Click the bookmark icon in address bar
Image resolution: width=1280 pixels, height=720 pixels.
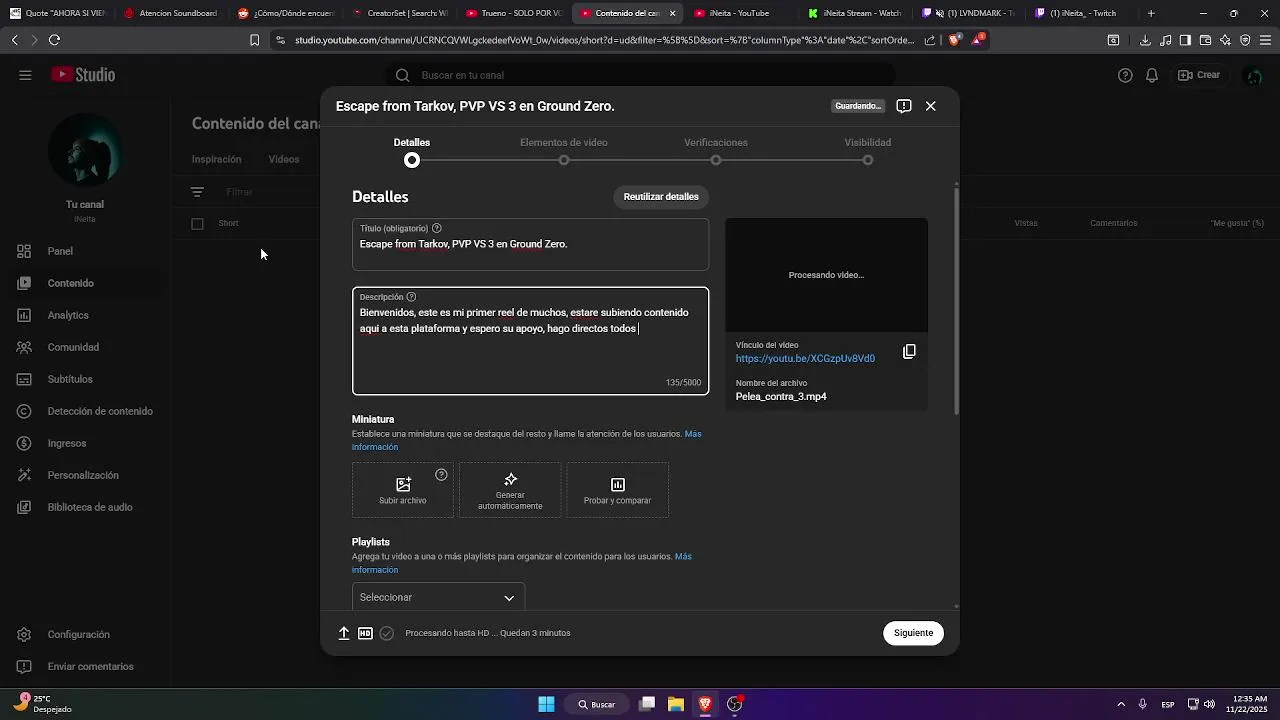[254, 40]
